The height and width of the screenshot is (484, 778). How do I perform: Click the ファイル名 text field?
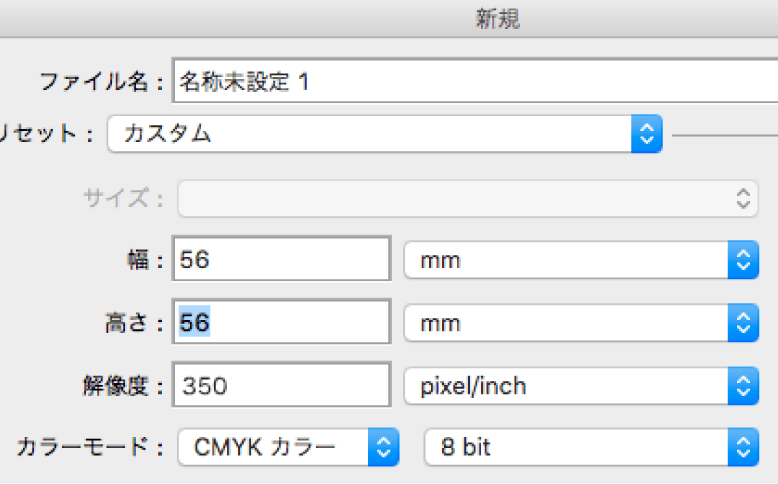pos(475,82)
